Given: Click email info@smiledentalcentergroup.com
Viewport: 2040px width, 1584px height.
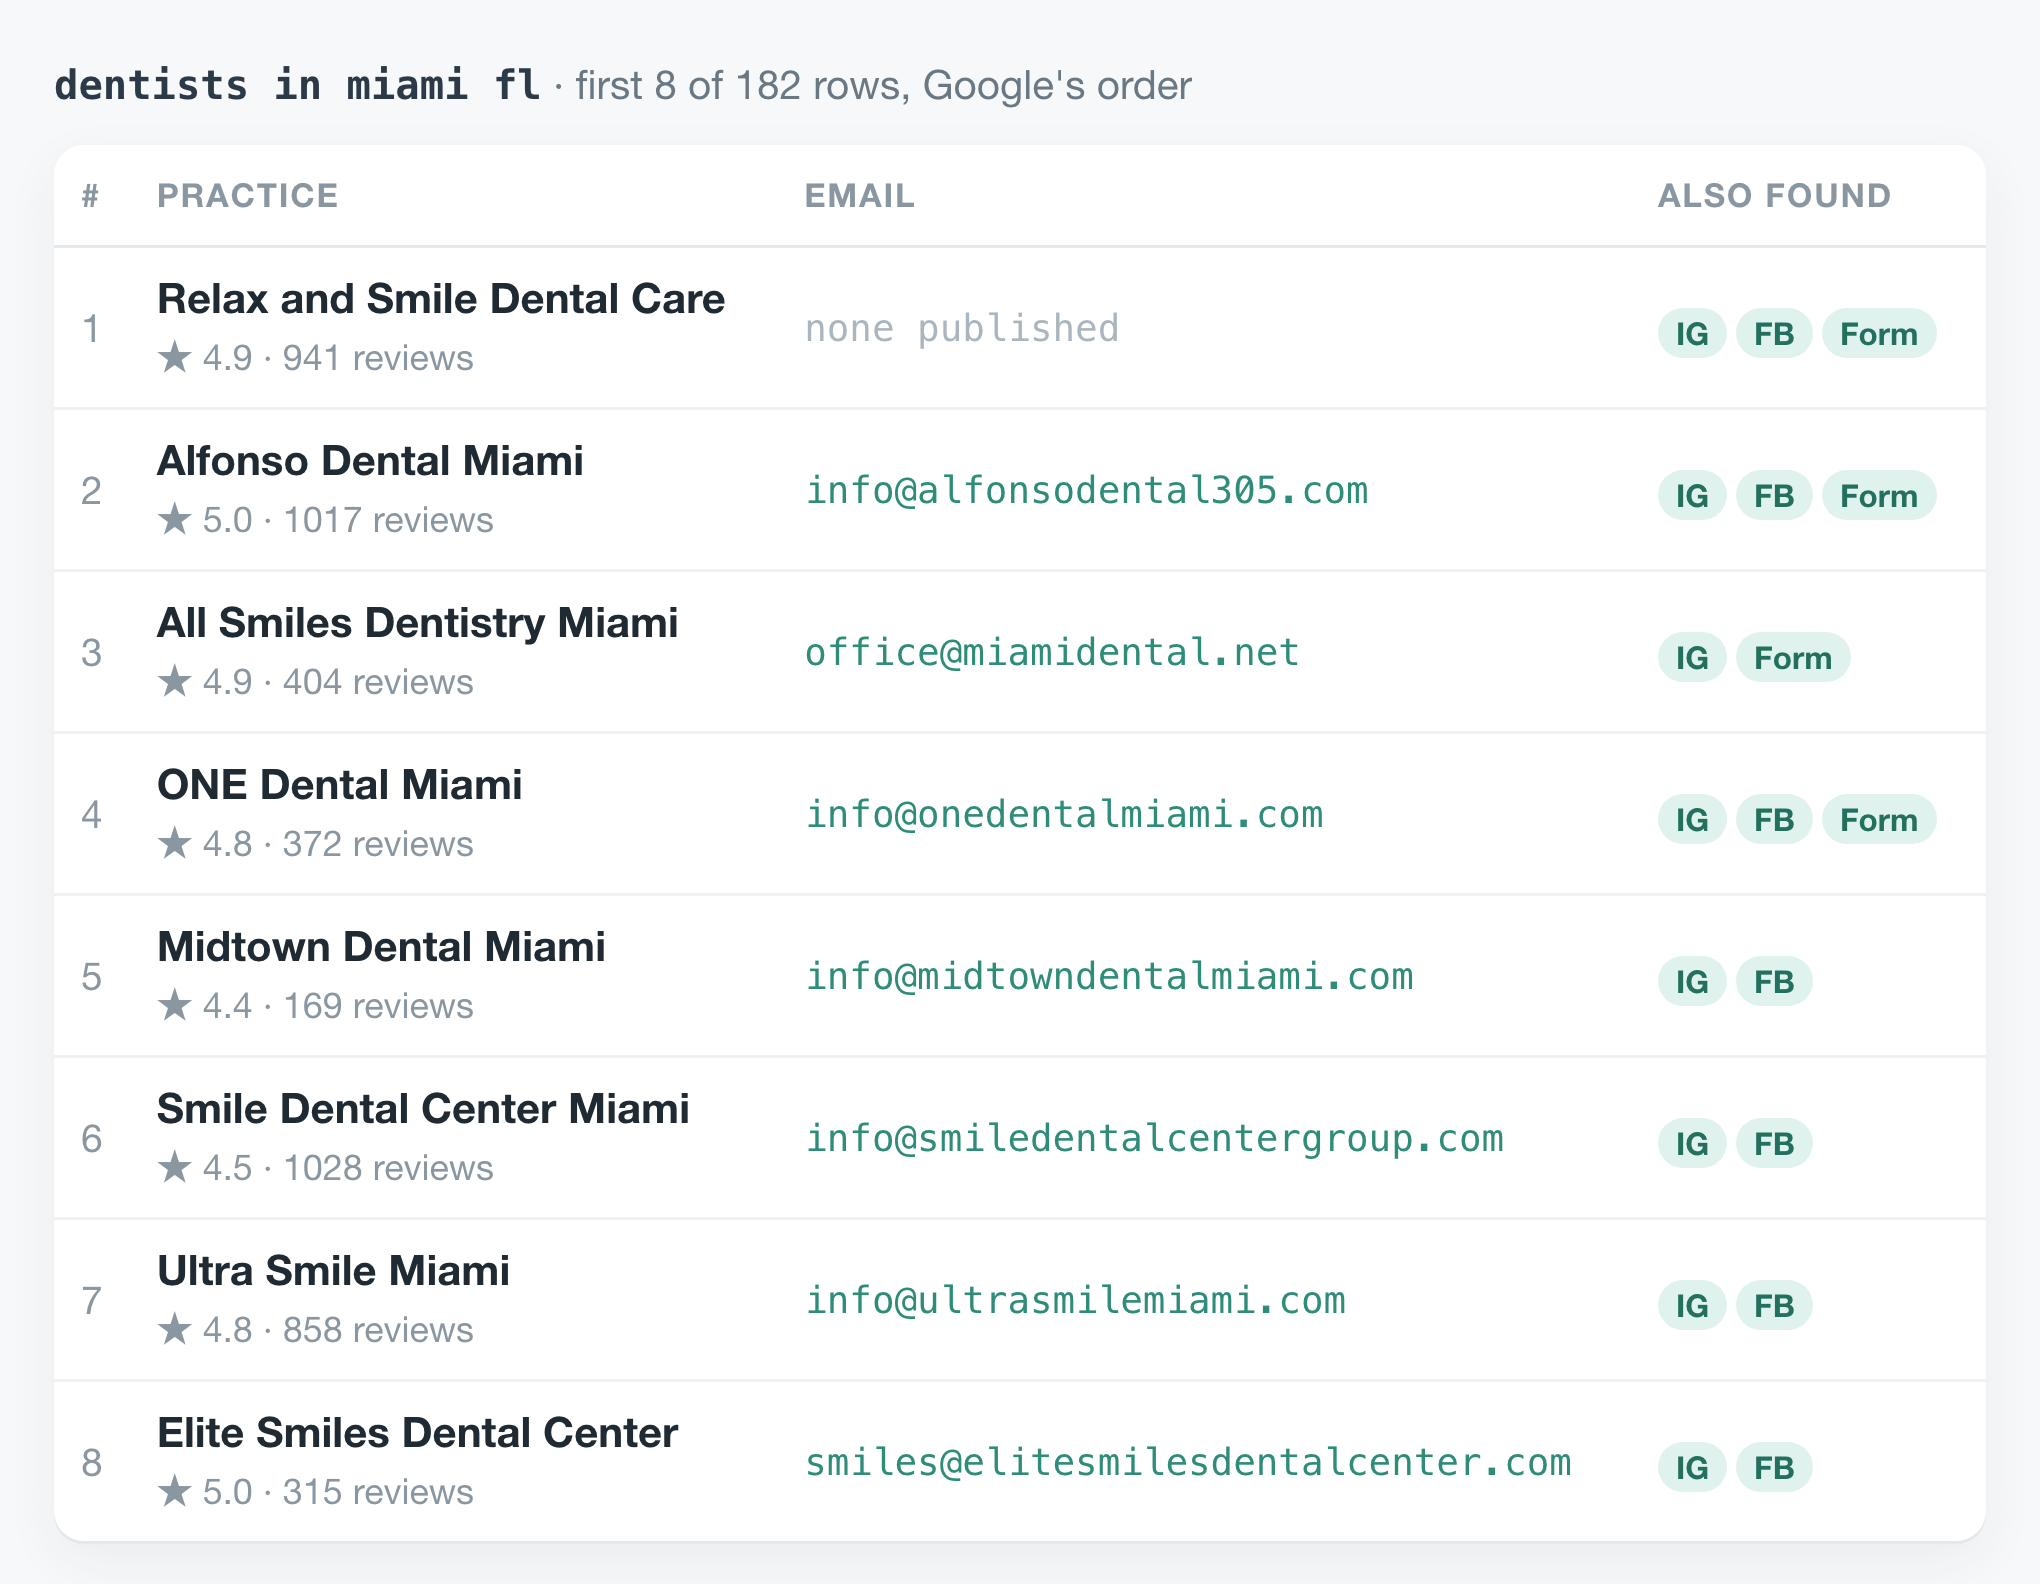Looking at the screenshot, I should click(x=1154, y=1139).
